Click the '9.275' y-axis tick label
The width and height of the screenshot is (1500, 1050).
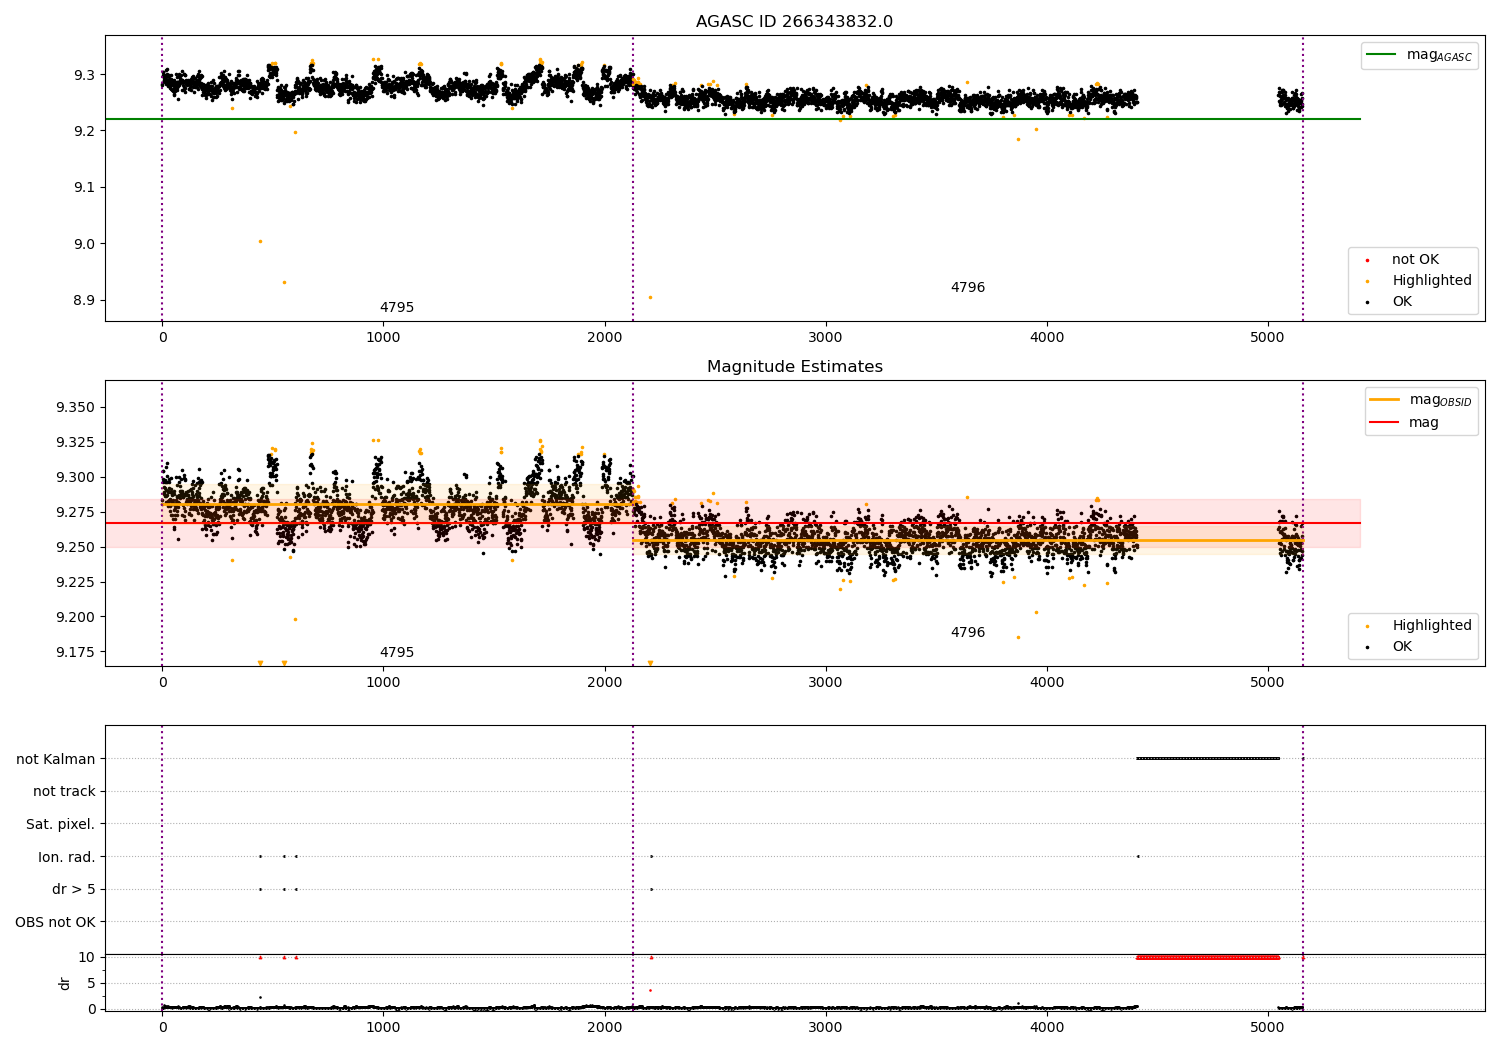point(75,512)
